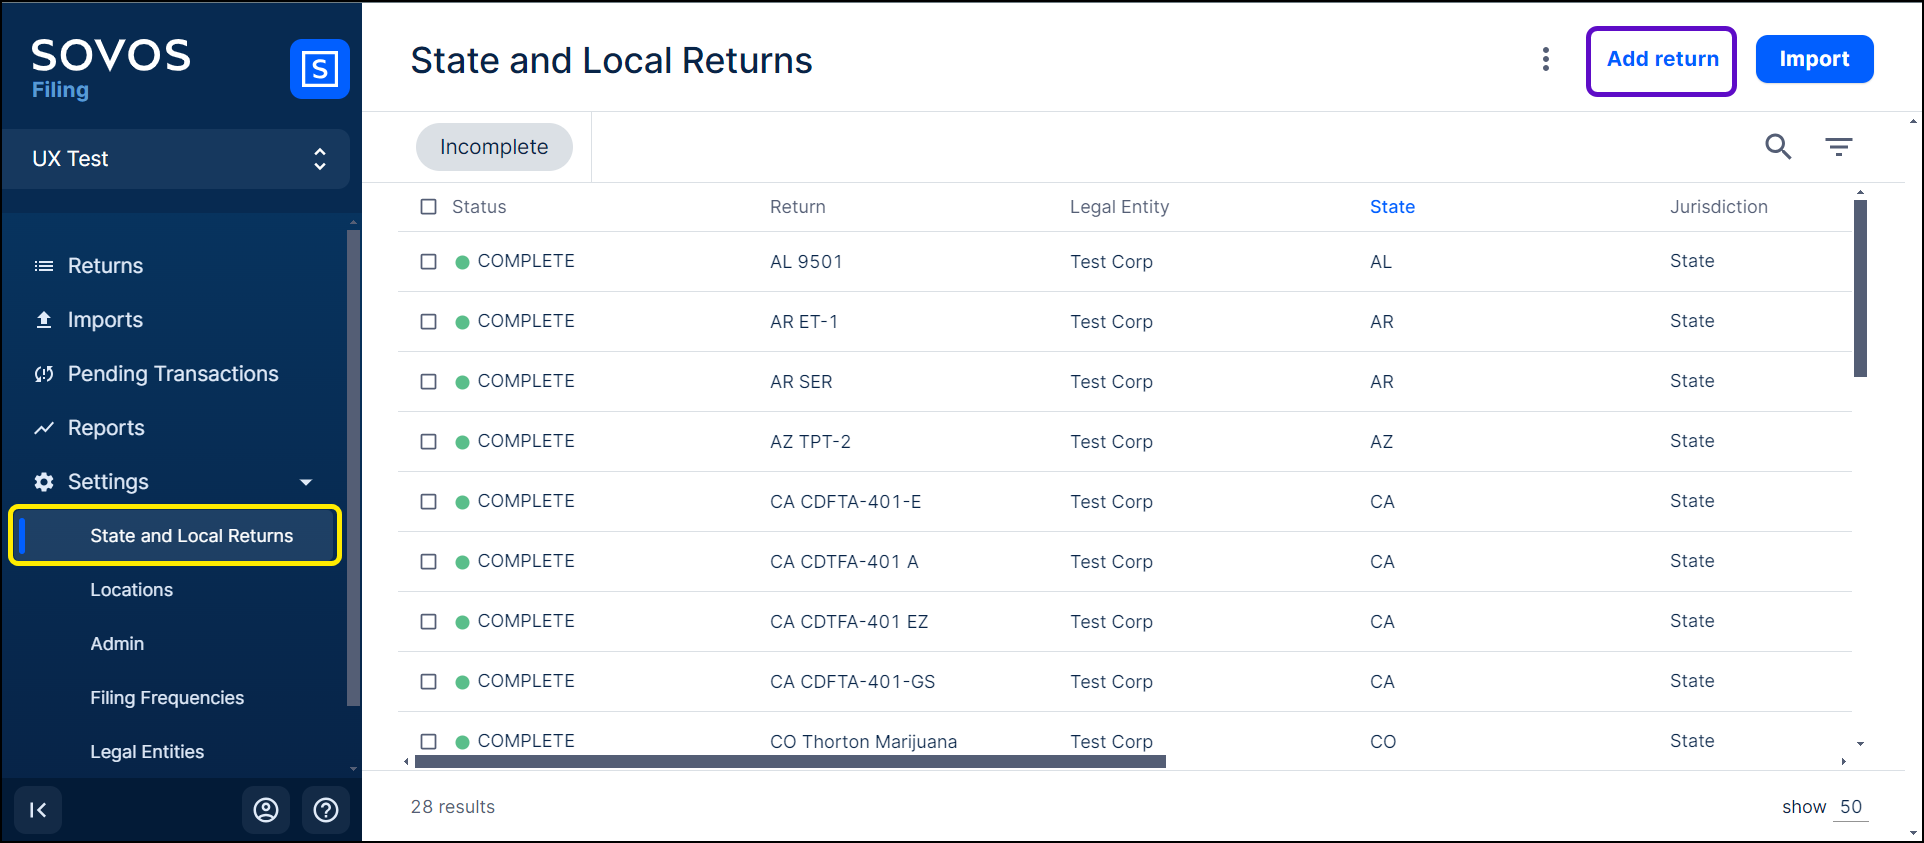Change the show 50 results-per-page selector
The height and width of the screenshot is (843, 1924).
pyautogui.click(x=1850, y=807)
